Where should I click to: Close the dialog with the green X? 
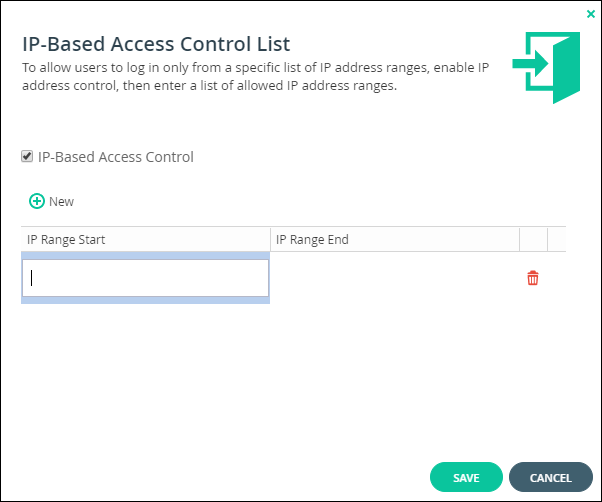(590, 14)
